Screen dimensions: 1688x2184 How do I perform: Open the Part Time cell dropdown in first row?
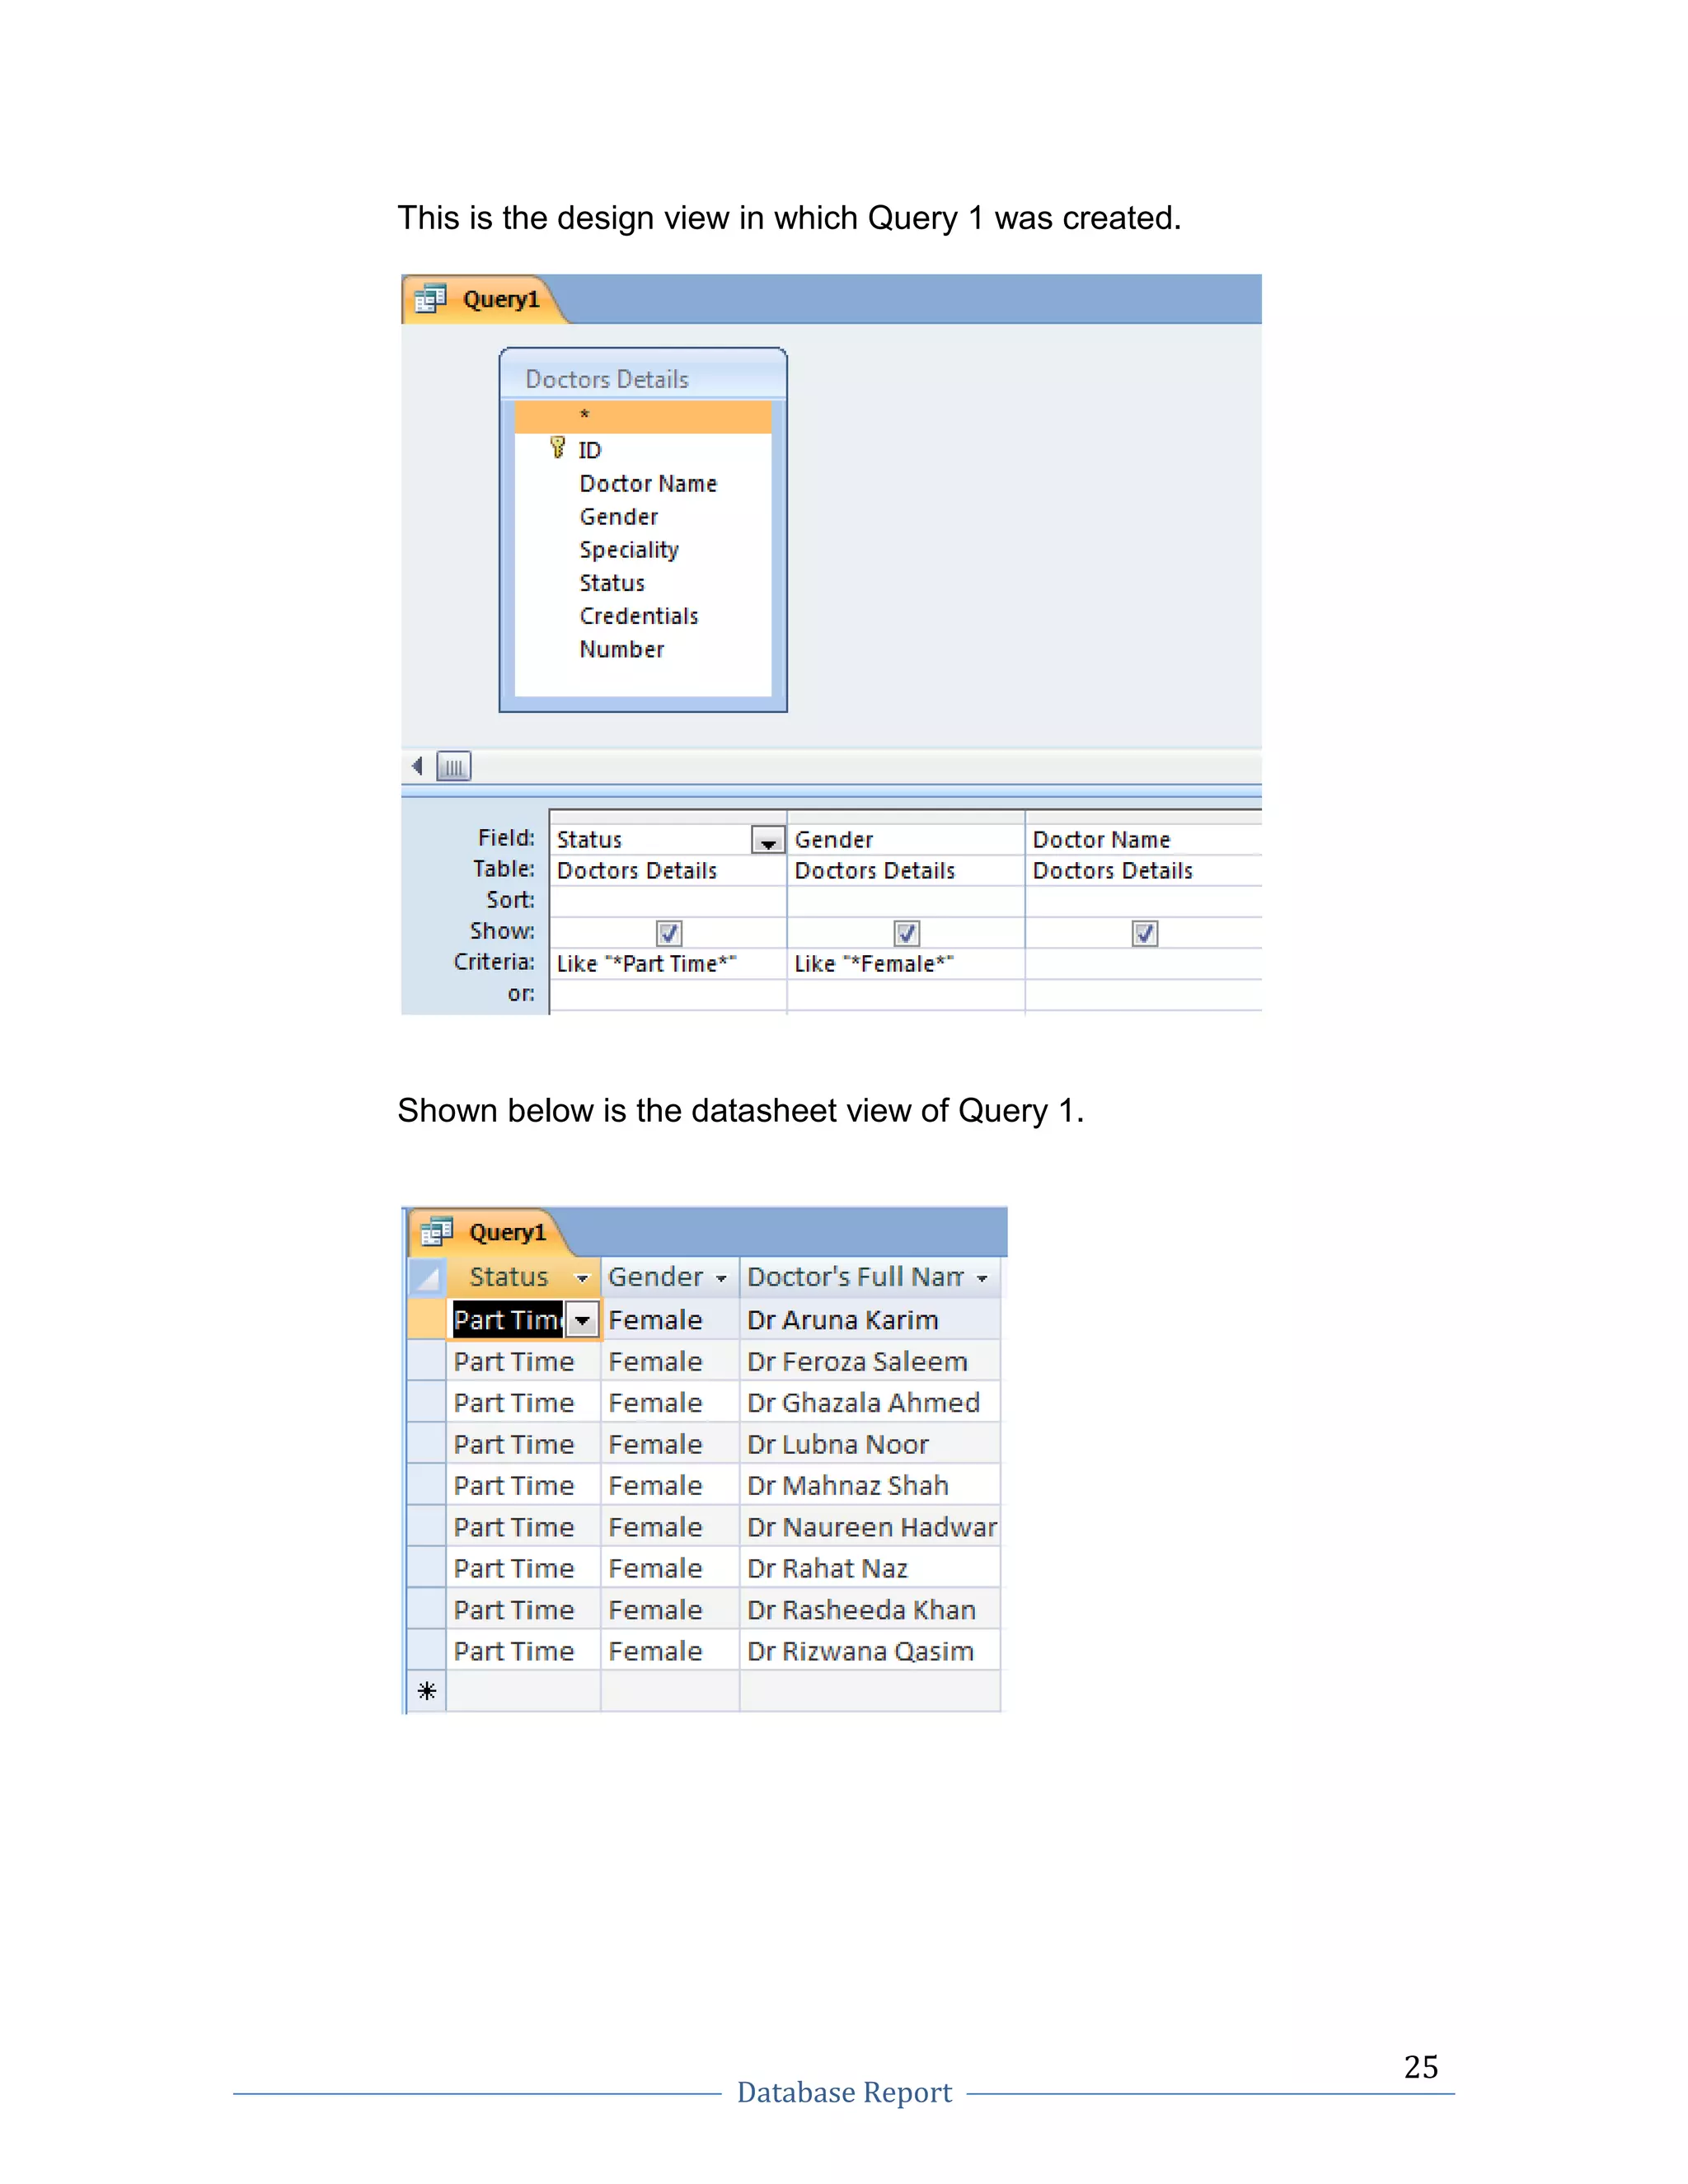click(x=582, y=1320)
